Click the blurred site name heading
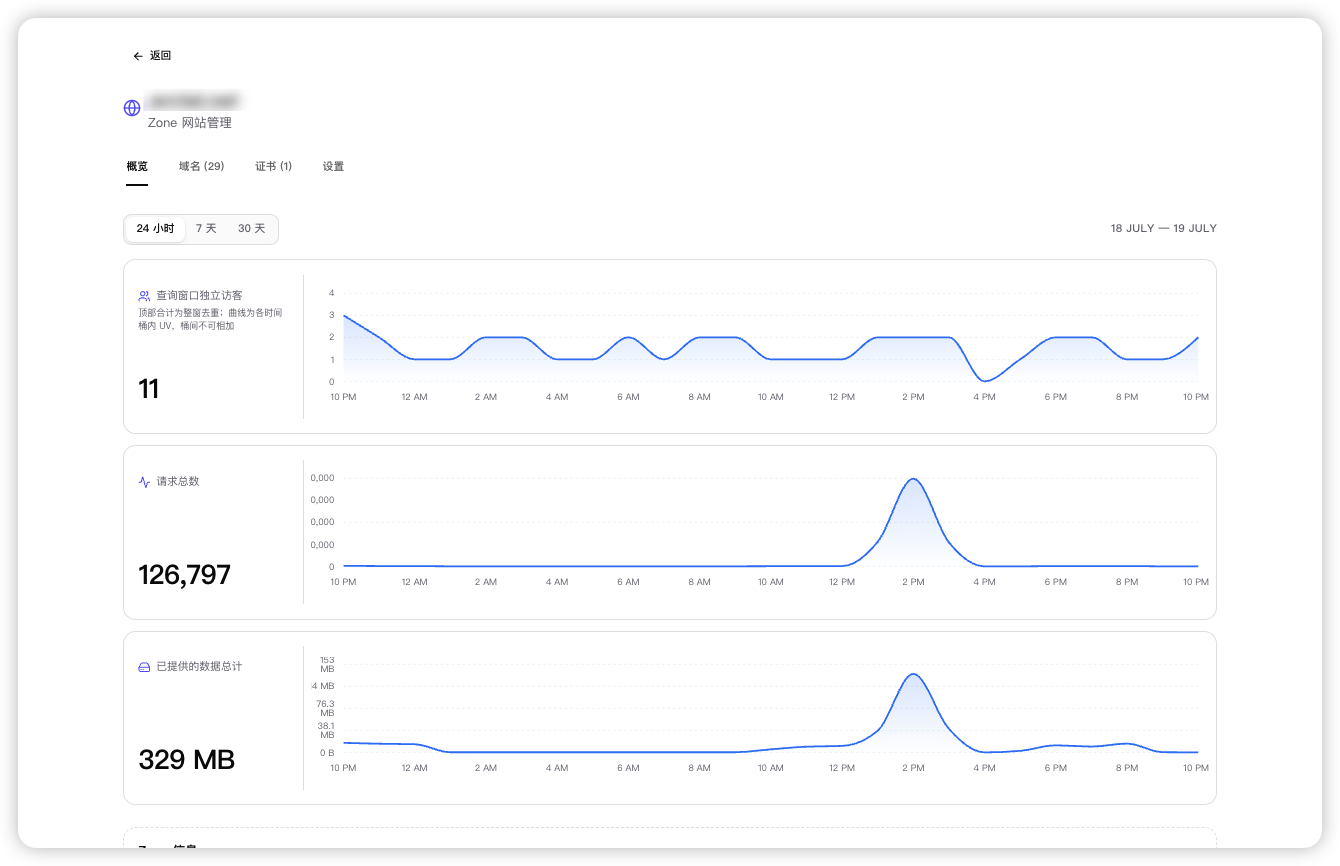 [194, 101]
